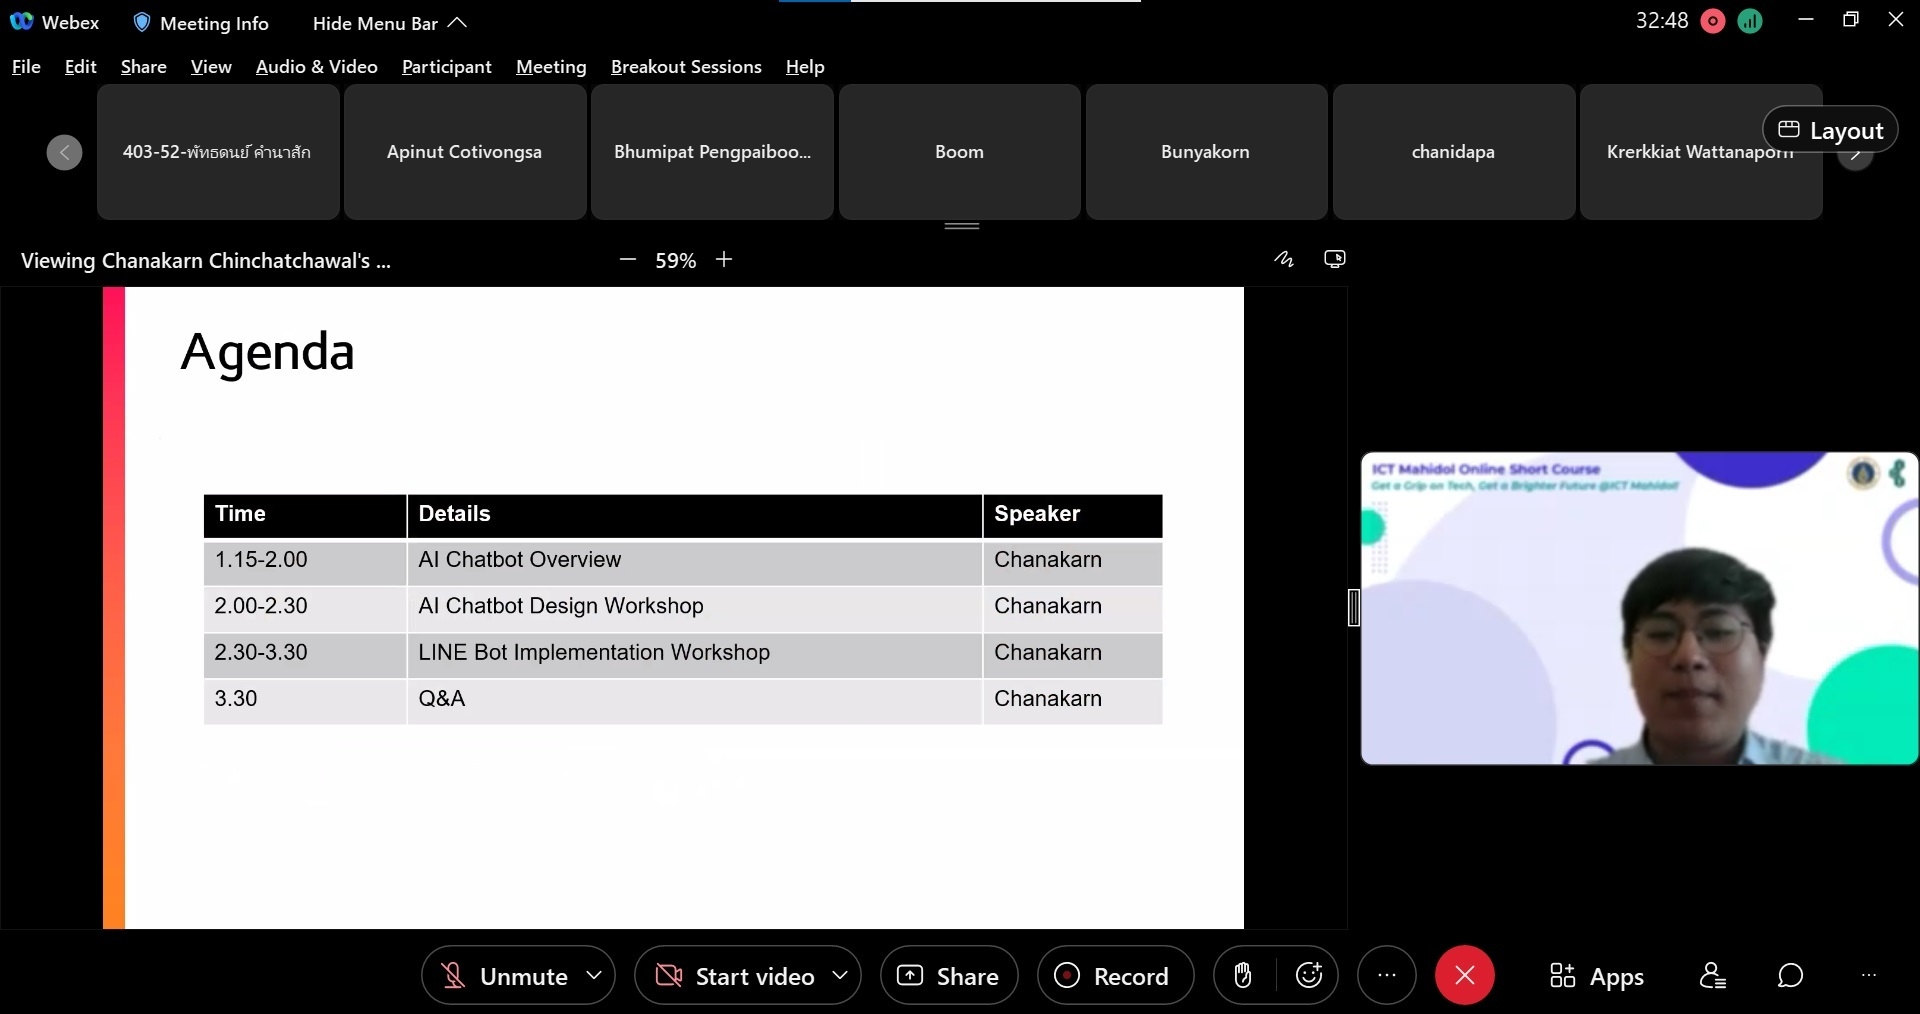Click the annotate pencil icon
The width and height of the screenshot is (1920, 1014).
(1284, 260)
